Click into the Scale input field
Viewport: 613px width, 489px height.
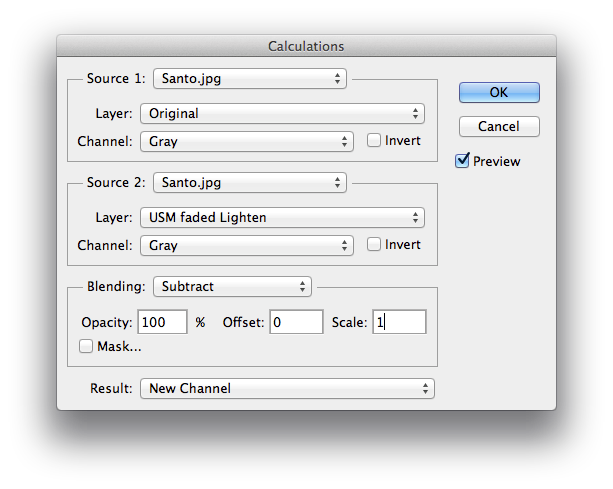click(x=399, y=322)
